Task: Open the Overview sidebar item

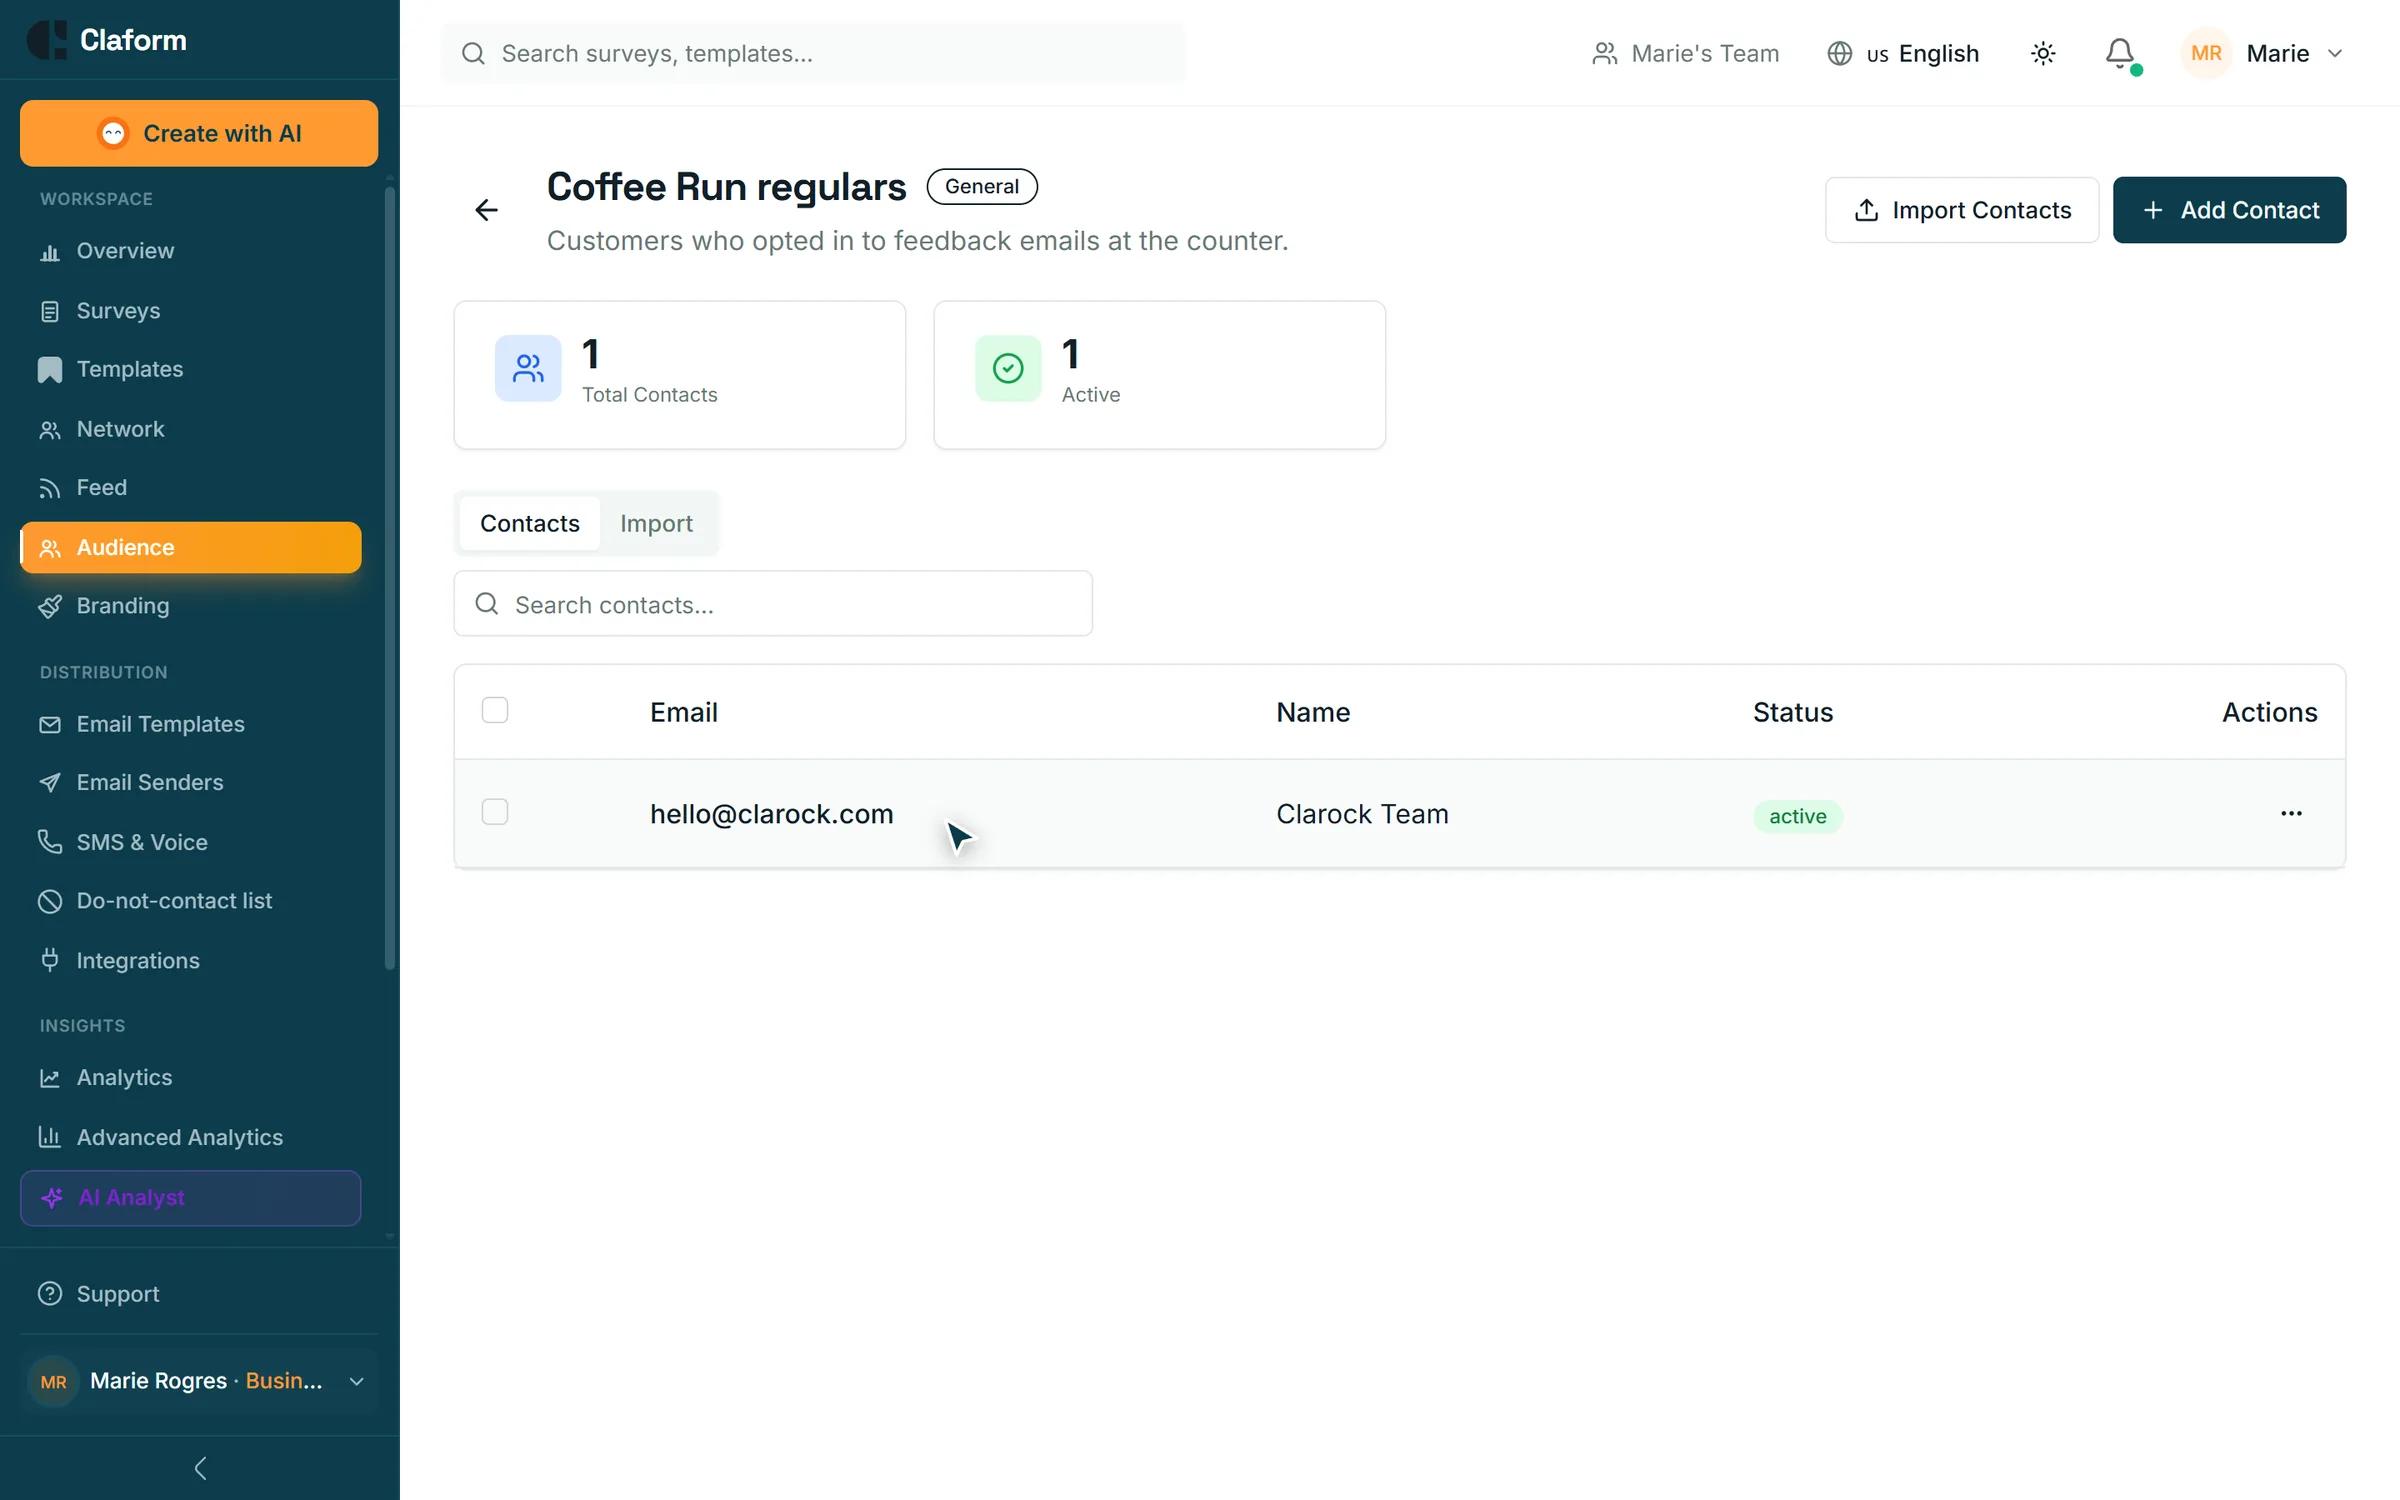Action: pos(190,251)
